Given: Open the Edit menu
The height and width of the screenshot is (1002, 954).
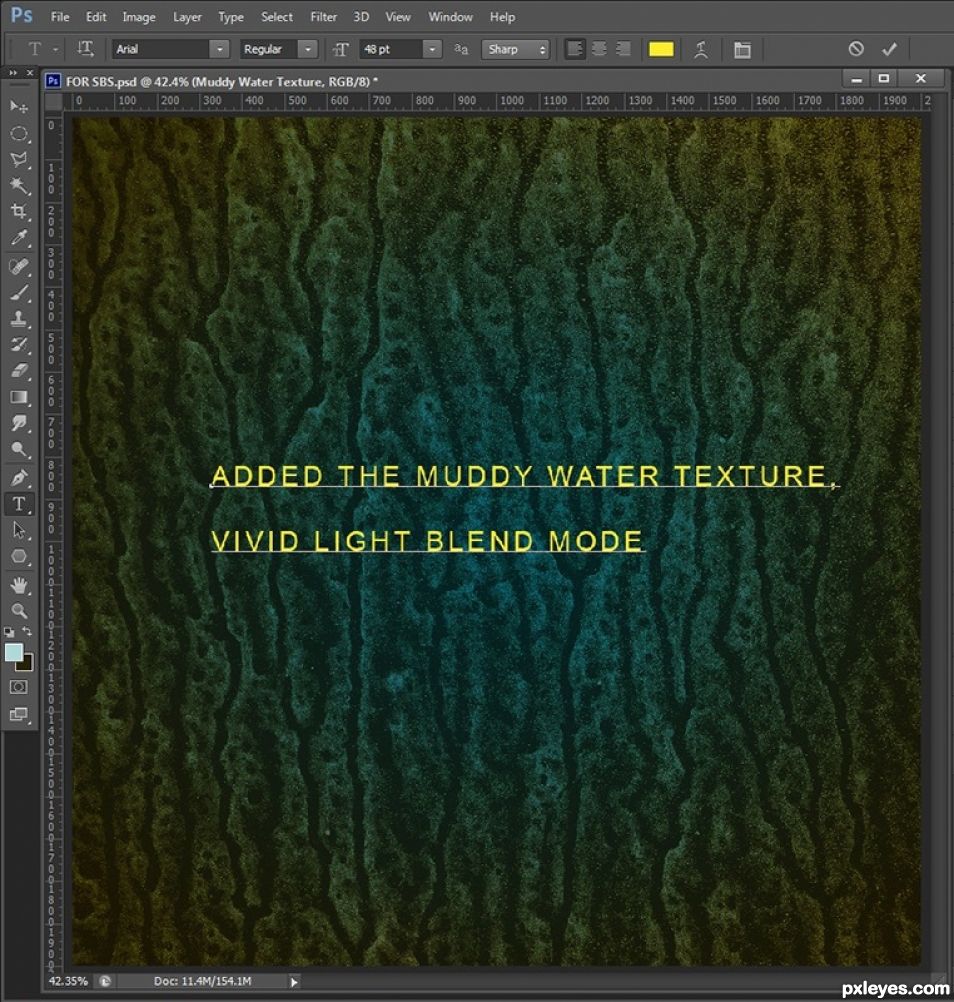Looking at the screenshot, I should [96, 17].
